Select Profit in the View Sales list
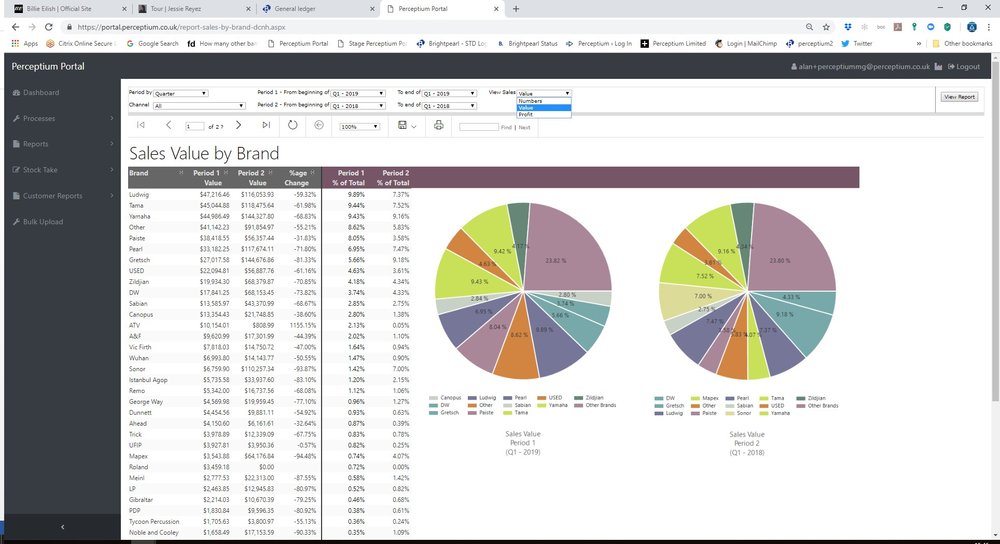 click(526, 114)
